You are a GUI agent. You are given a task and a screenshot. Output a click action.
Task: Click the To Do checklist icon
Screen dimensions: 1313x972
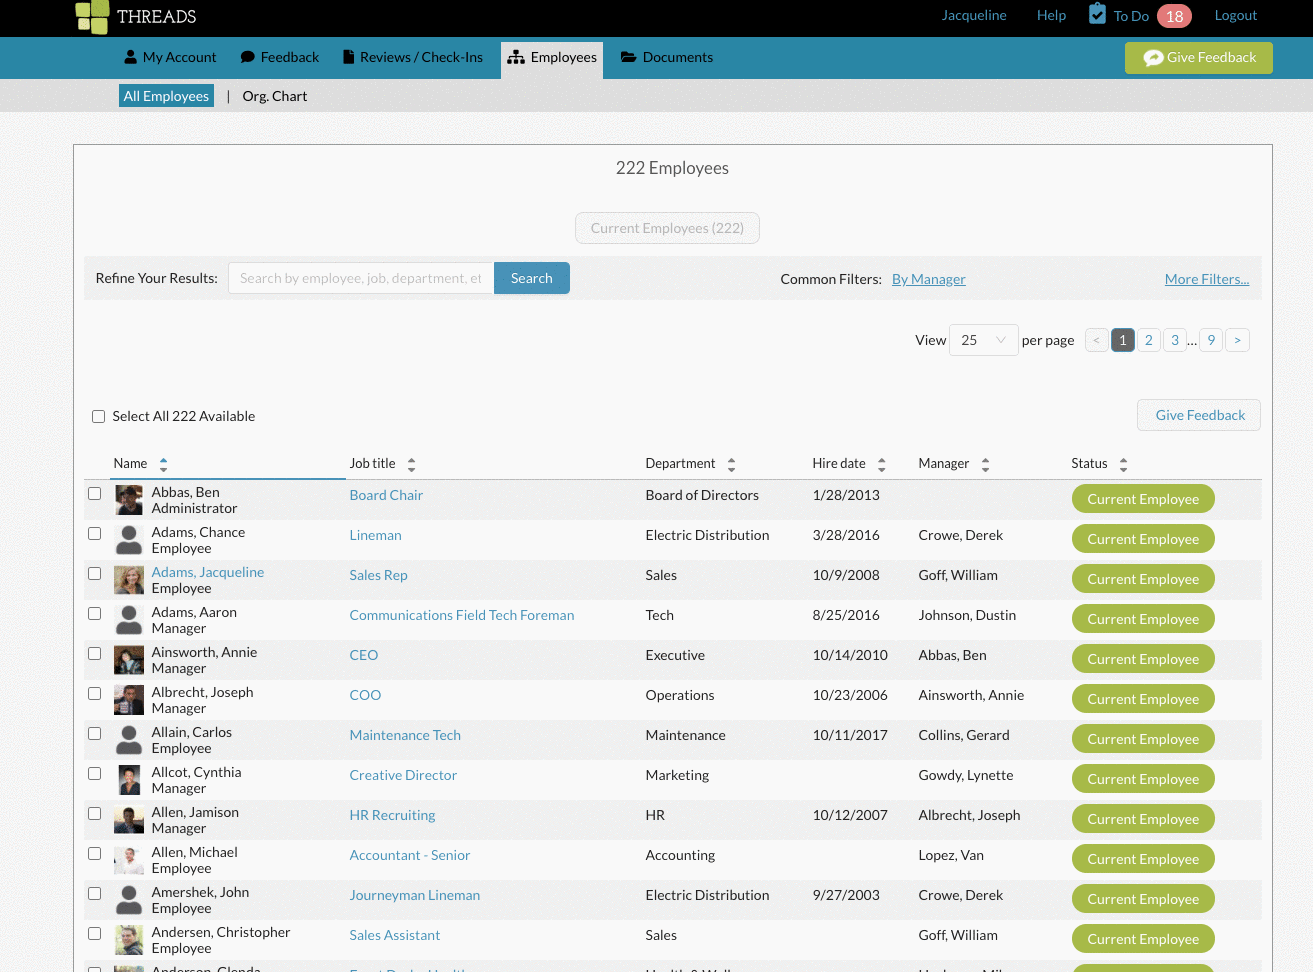1095,15
